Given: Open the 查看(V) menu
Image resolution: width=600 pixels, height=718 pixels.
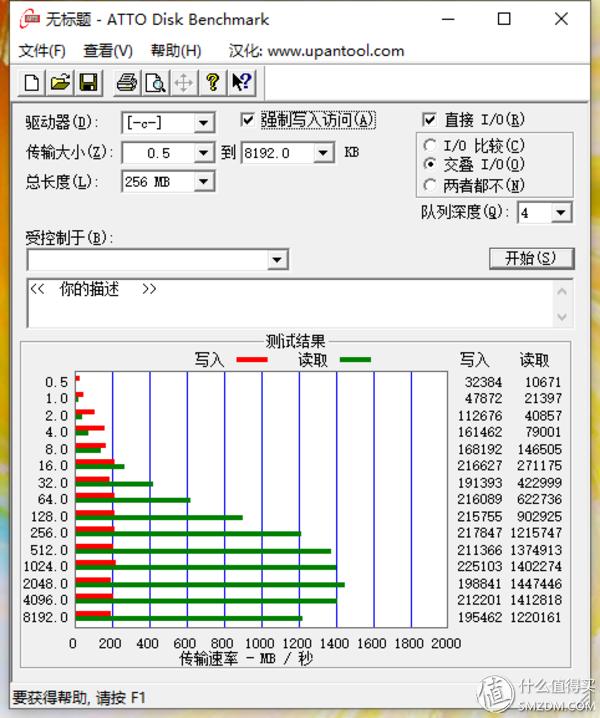Looking at the screenshot, I should 108,51.
